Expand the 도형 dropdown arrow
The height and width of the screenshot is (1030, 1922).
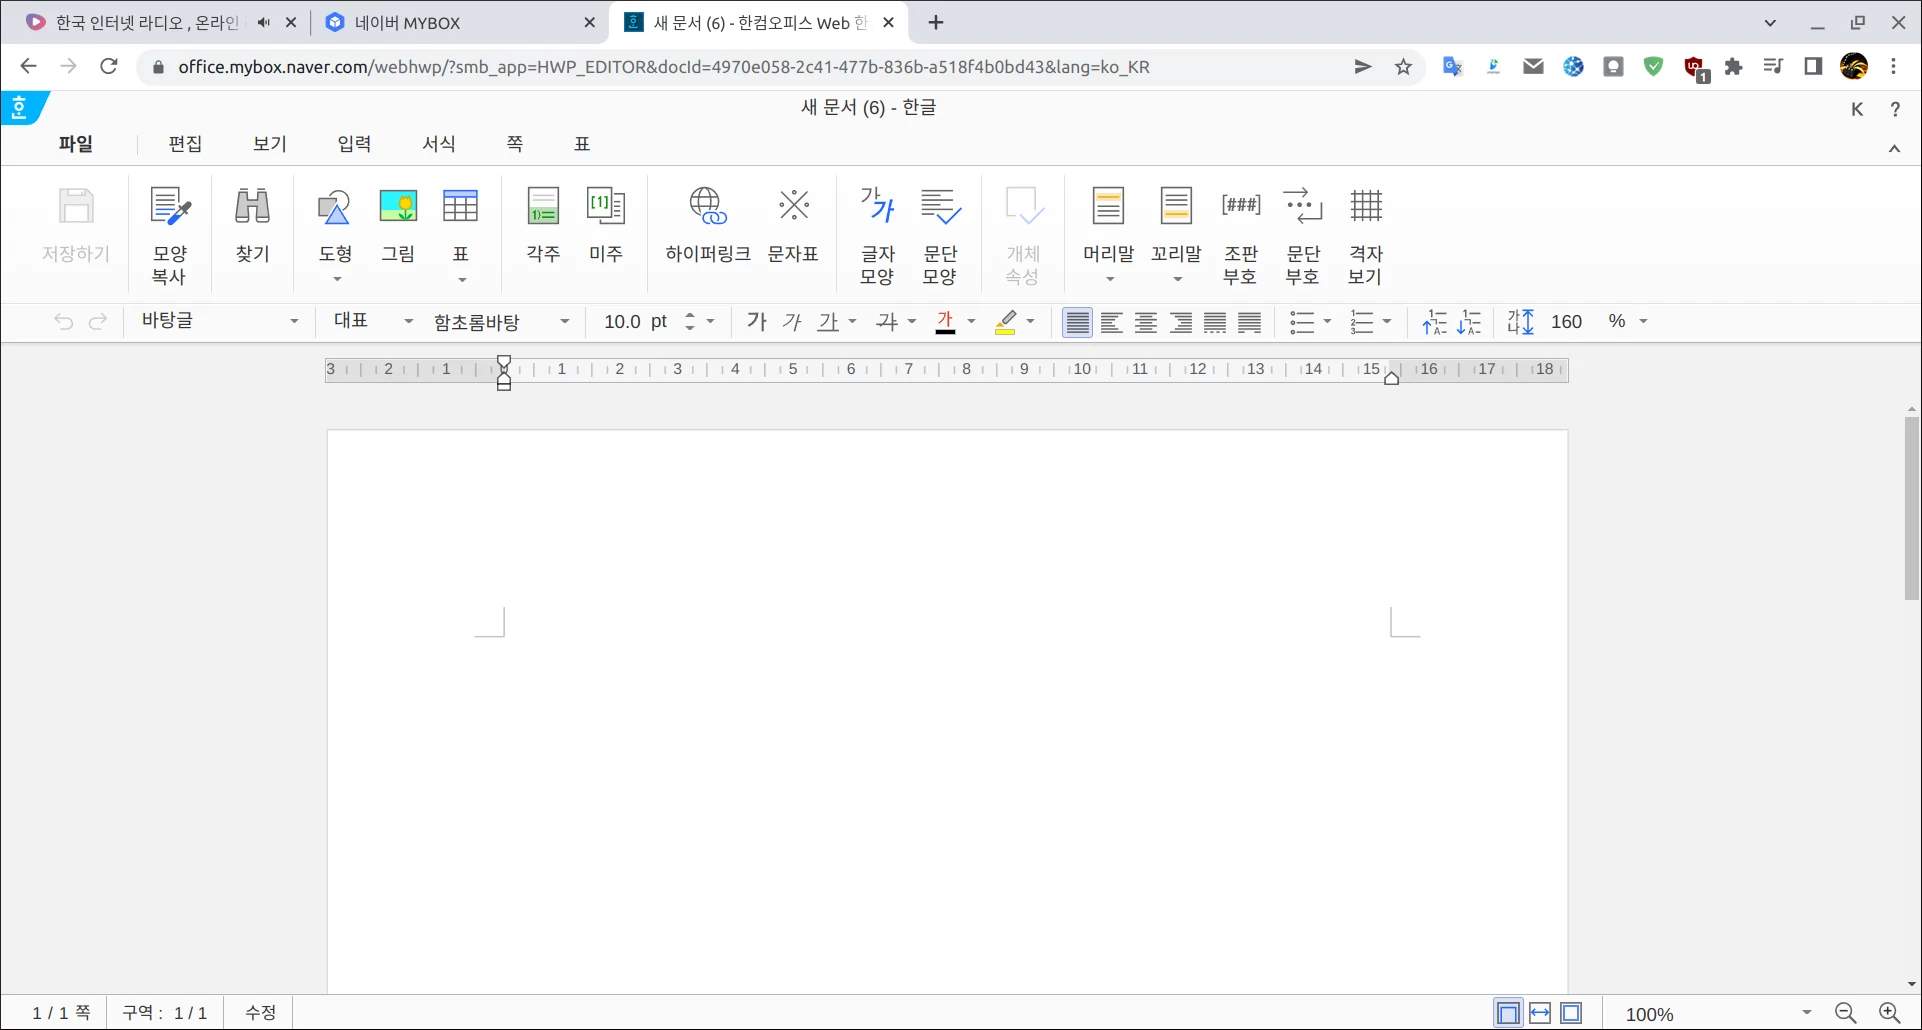[337, 279]
